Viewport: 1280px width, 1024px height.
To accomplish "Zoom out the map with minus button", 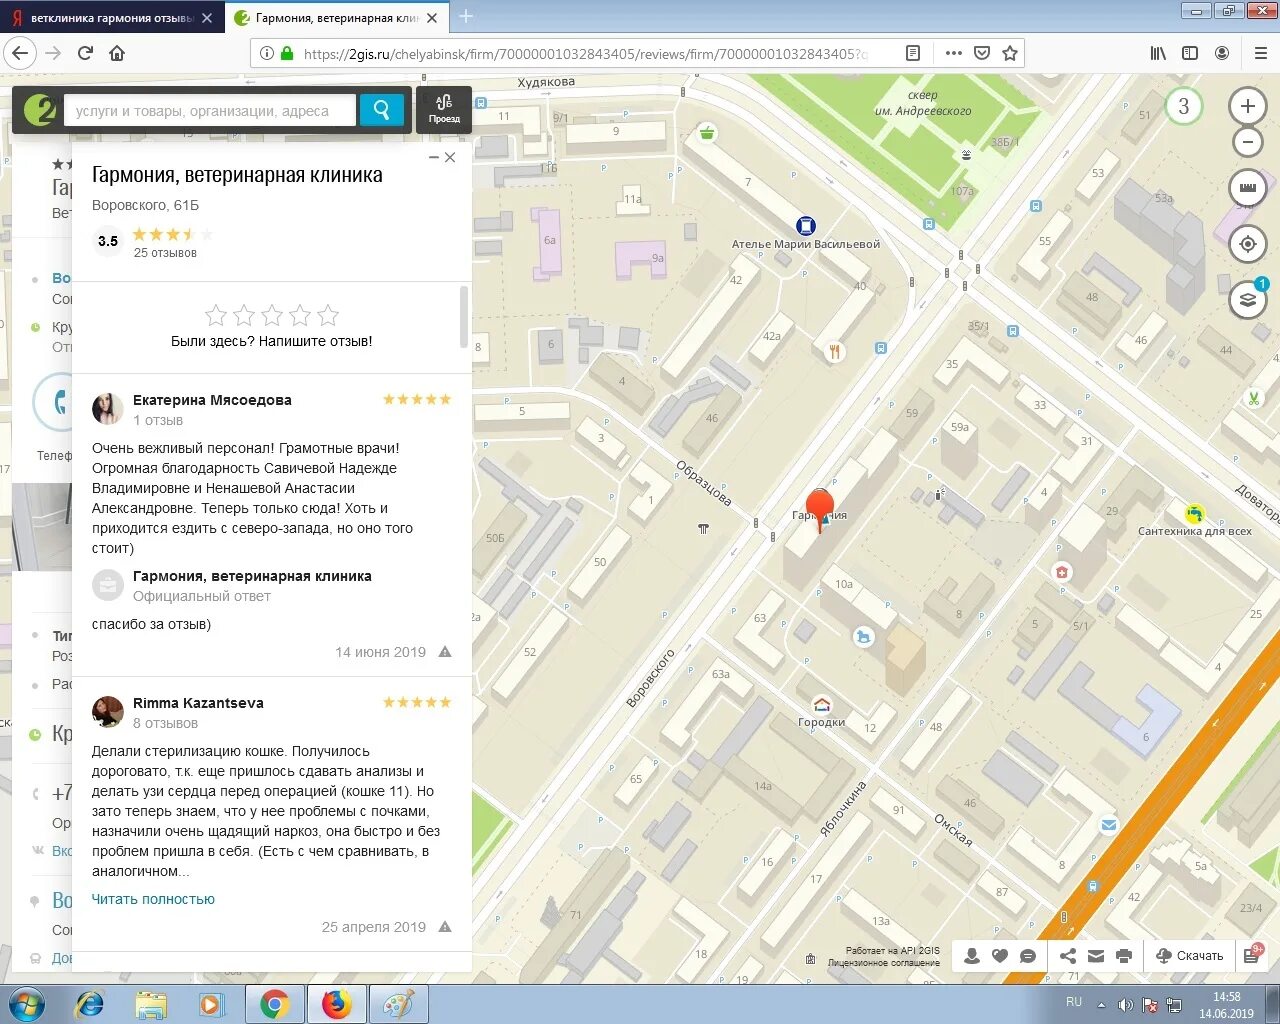I will pos(1247,142).
